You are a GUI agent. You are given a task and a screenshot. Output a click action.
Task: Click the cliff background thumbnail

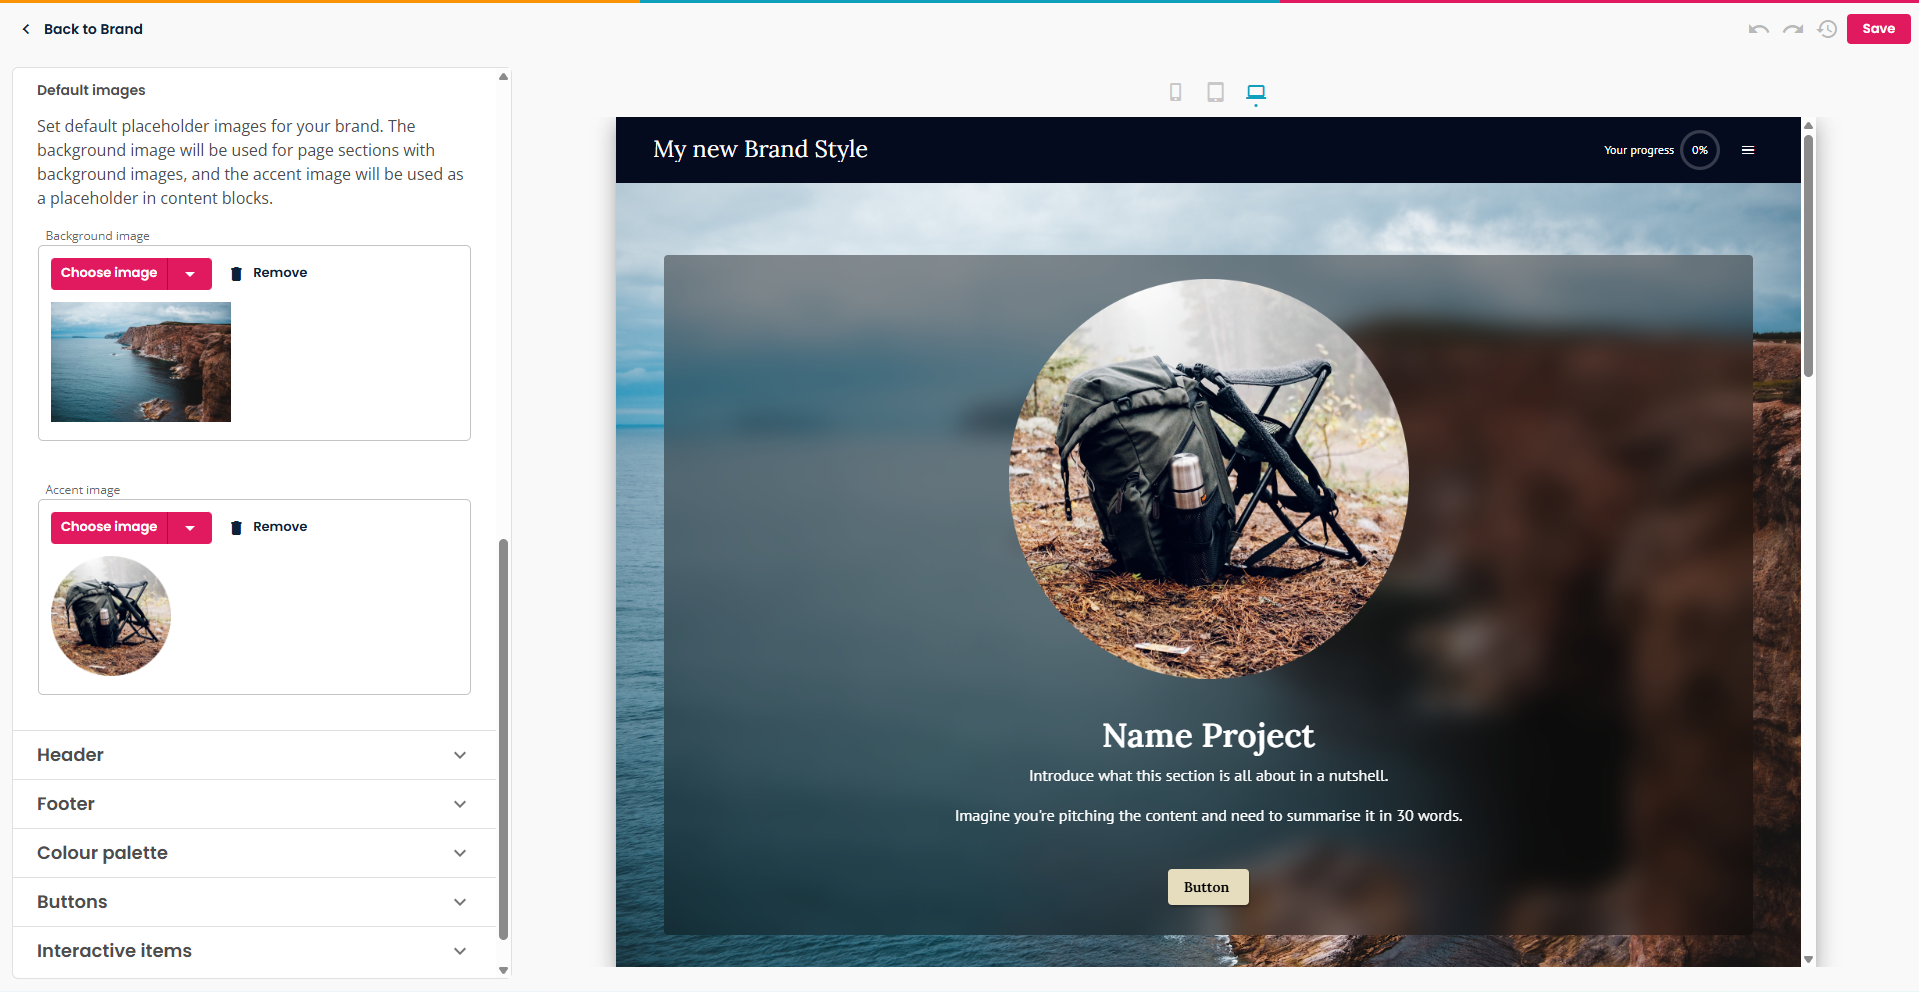[141, 362]
